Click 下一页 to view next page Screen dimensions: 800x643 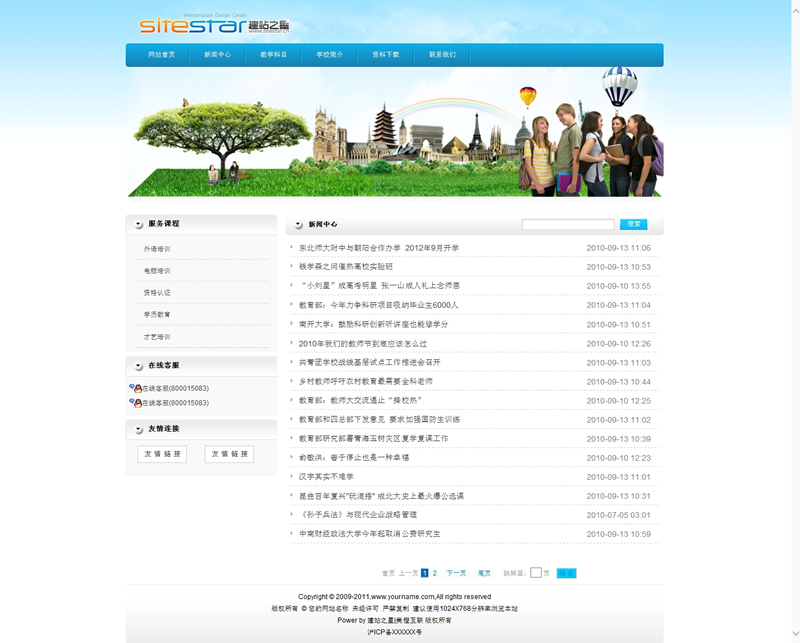point(456,573)
